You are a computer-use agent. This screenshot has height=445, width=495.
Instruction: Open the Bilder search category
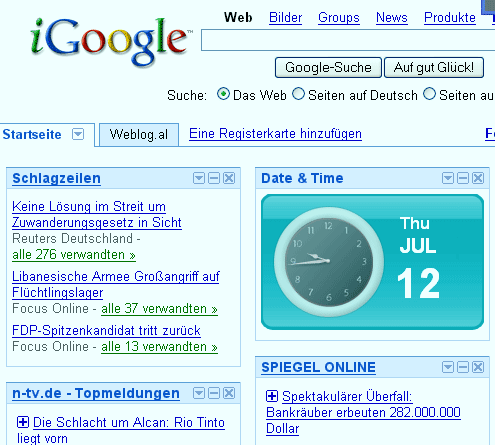pyautogui.click(x=285, y=18)
